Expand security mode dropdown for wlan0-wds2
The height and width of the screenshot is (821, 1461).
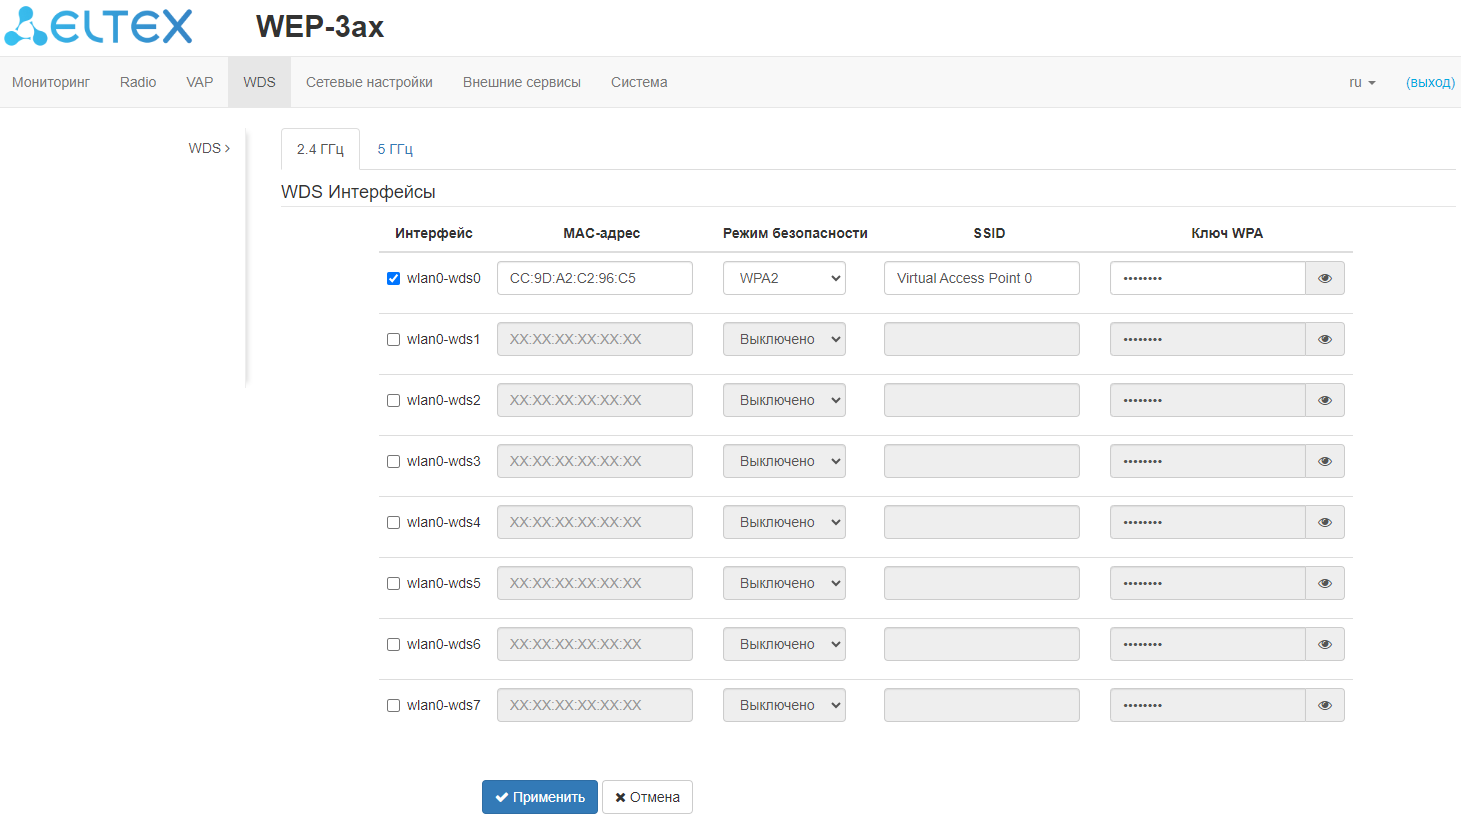784,400
